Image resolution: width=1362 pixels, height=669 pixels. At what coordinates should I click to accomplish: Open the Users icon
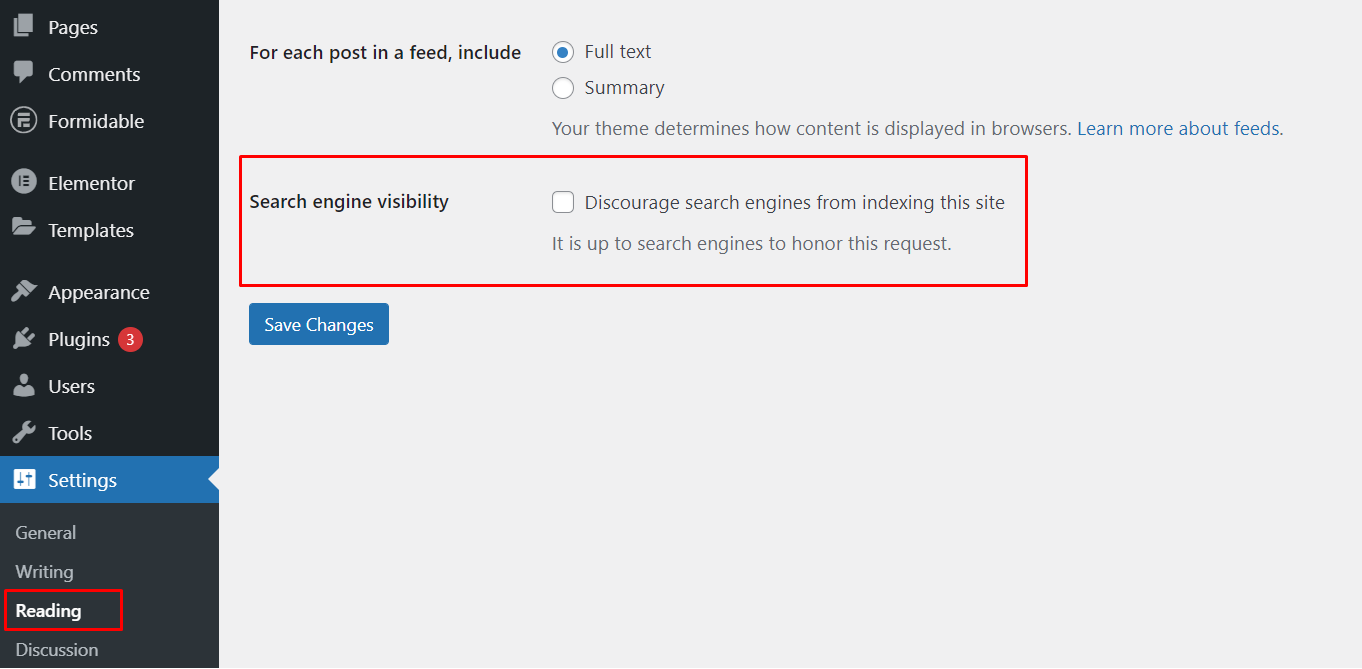[22, 385]
